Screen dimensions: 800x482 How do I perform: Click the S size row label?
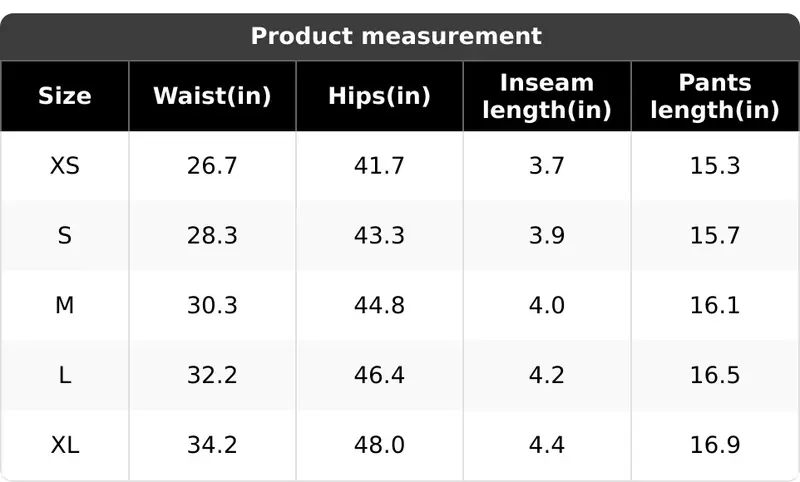coord(65,236)
